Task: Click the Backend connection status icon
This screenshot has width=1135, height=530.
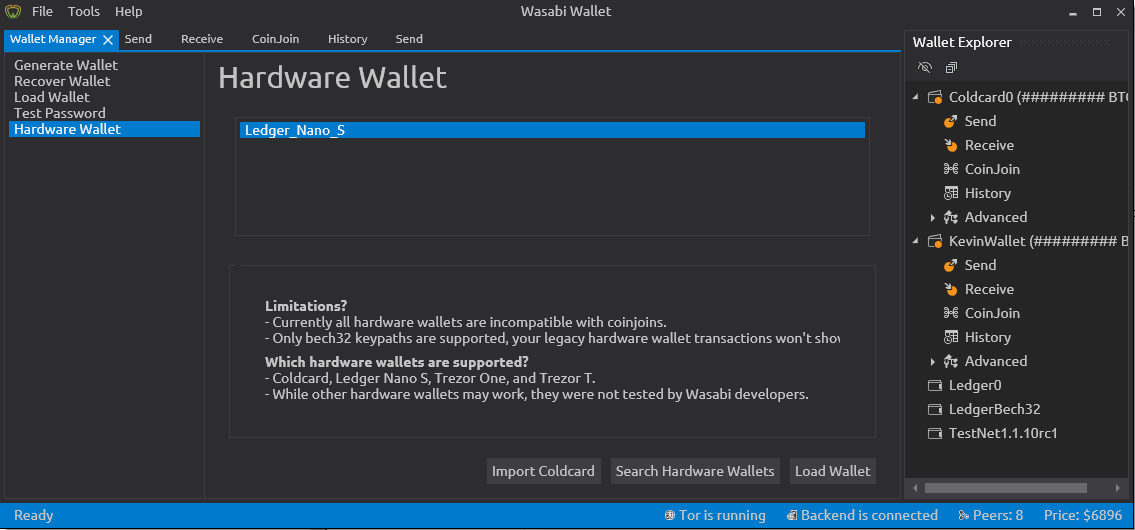Action: pos(792,516)
